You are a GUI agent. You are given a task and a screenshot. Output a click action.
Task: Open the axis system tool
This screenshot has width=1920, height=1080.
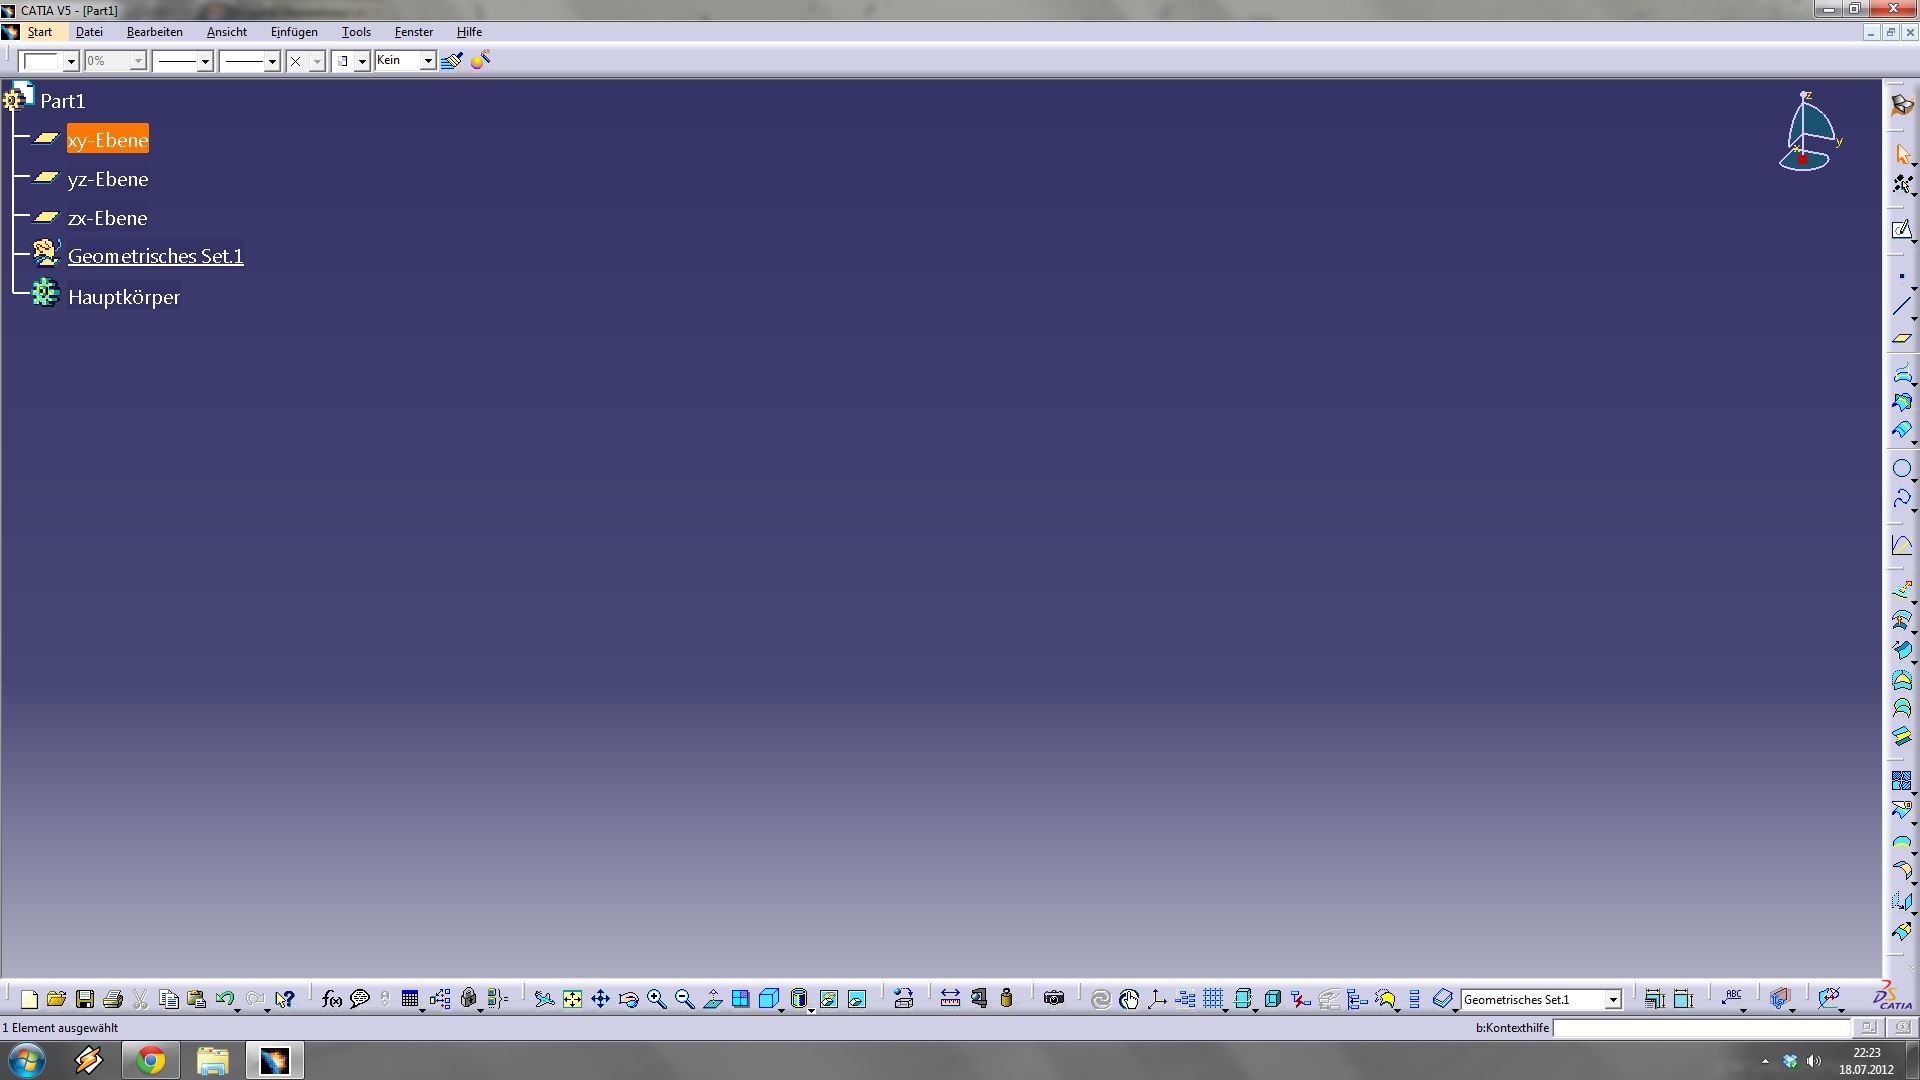pyautogui.click(x=1158, y=999)
